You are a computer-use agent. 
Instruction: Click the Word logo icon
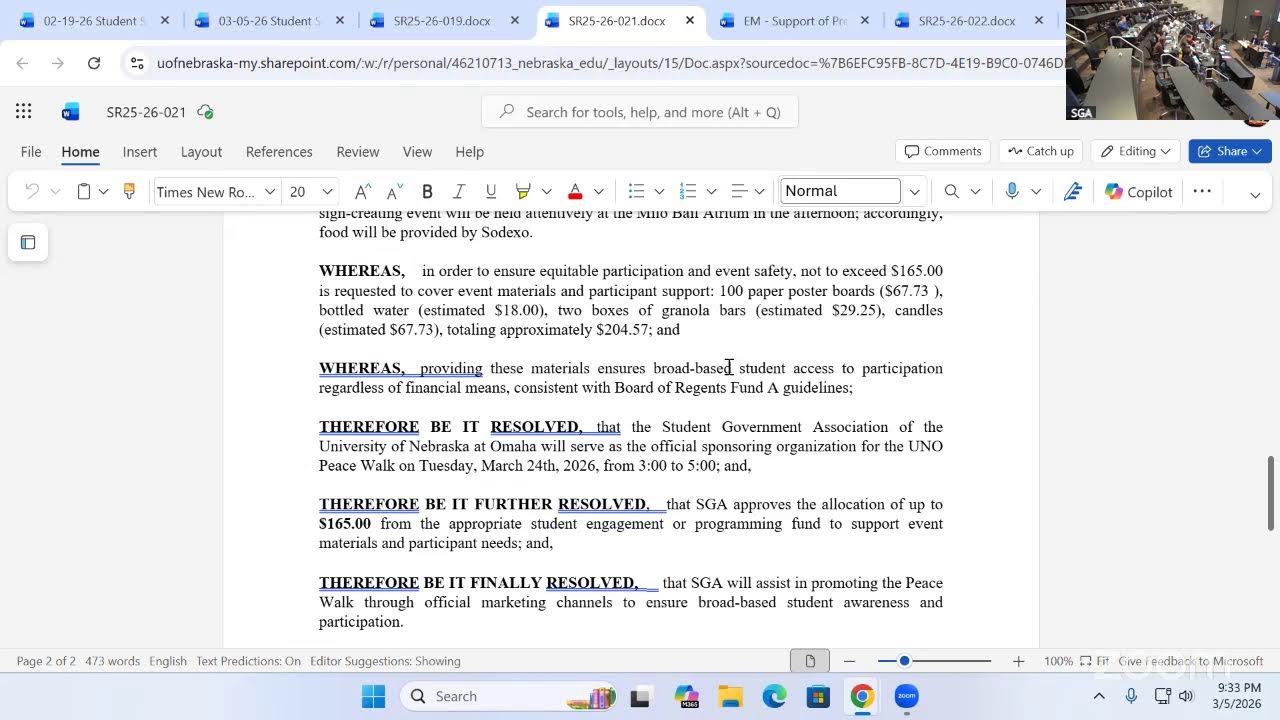click(70, 112)
